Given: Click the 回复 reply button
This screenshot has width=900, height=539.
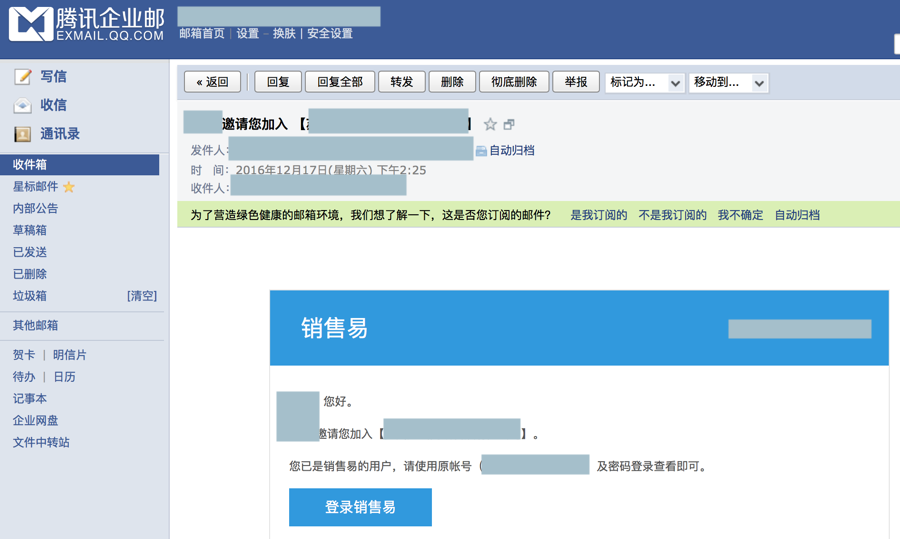Looking at the screenshot, I should click(278, 82).
